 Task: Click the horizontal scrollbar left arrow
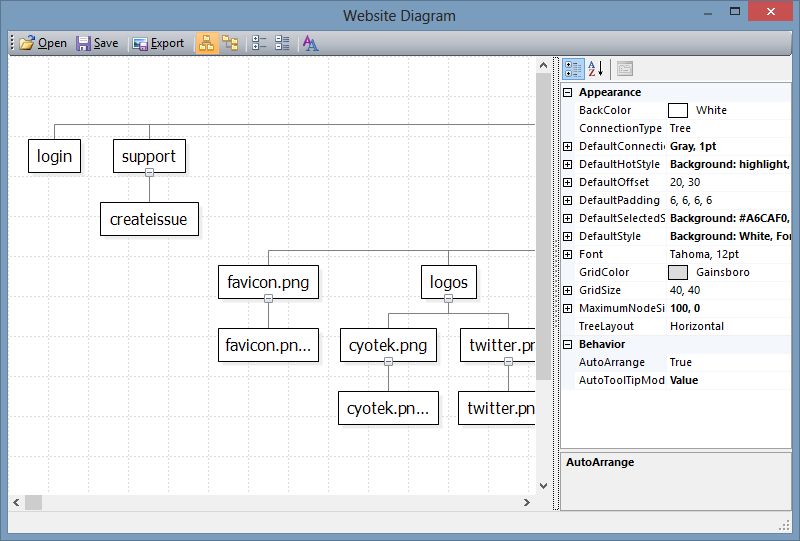[16, 503]
